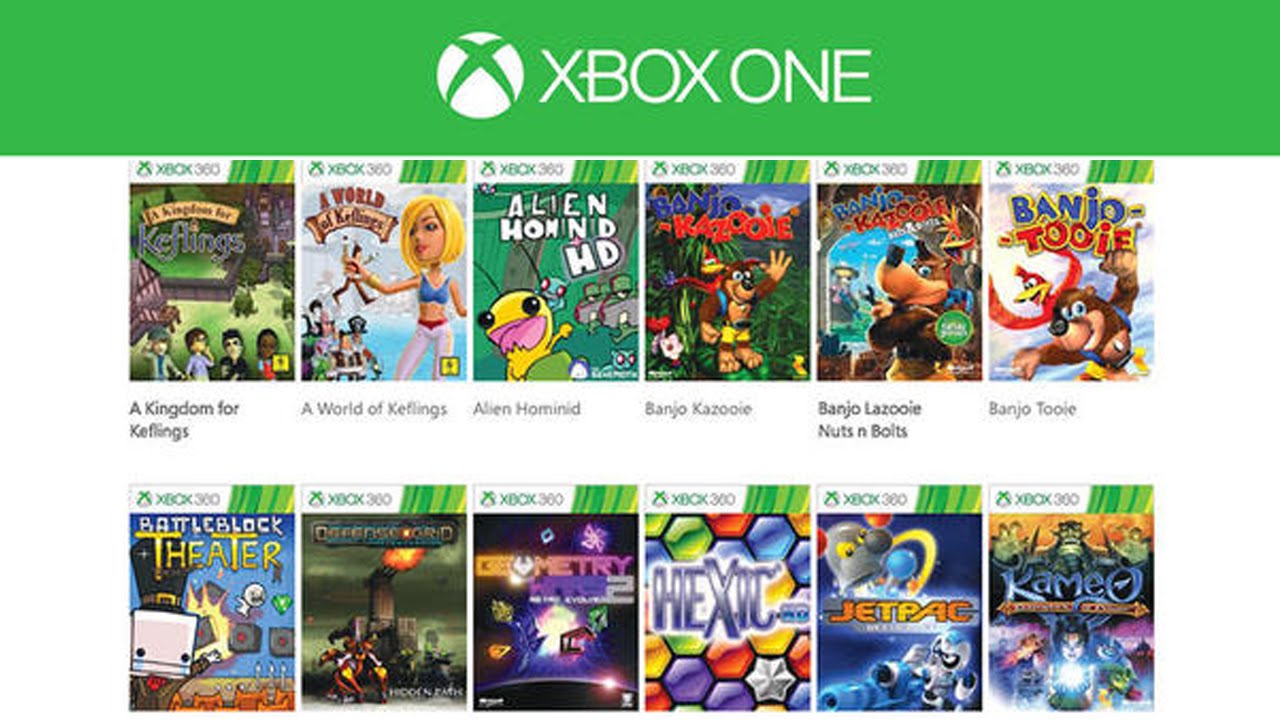1280x720 pixels.
Task: Click the 'A Kingdom for Keflings' title text
Action: click(x=185, y=420)
